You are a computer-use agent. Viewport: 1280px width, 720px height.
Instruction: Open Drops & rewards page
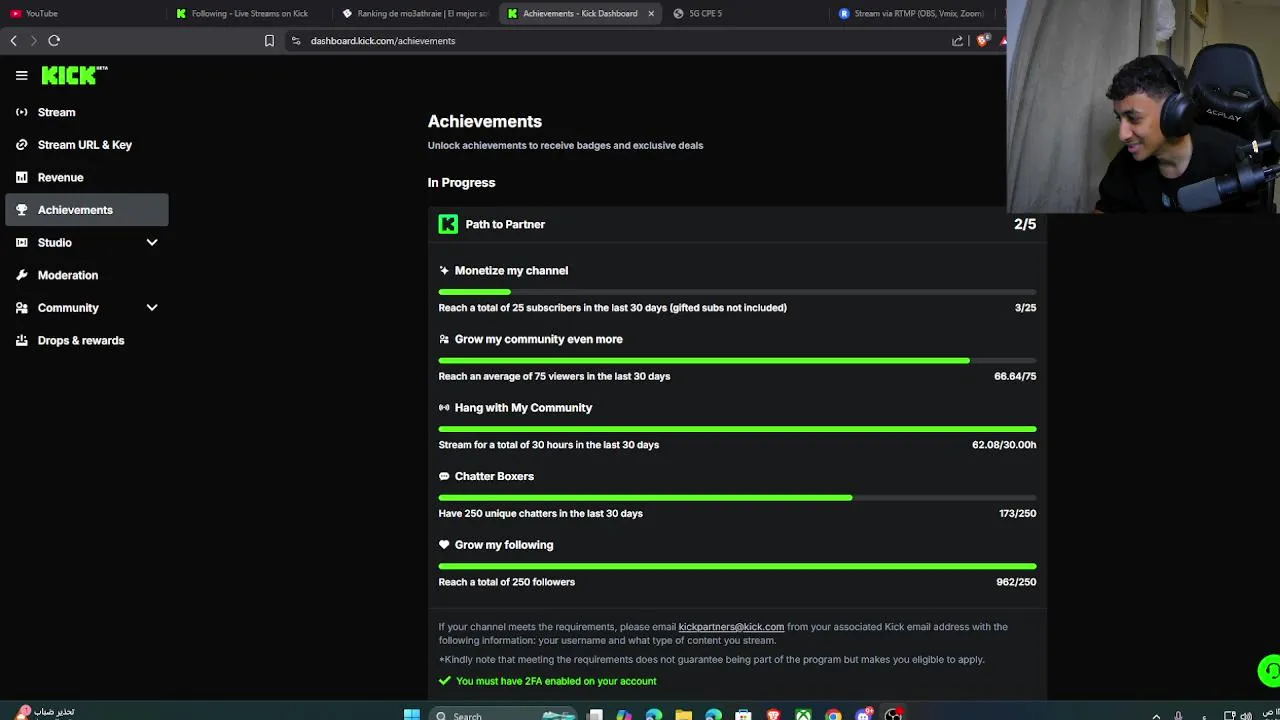point(87,340)
